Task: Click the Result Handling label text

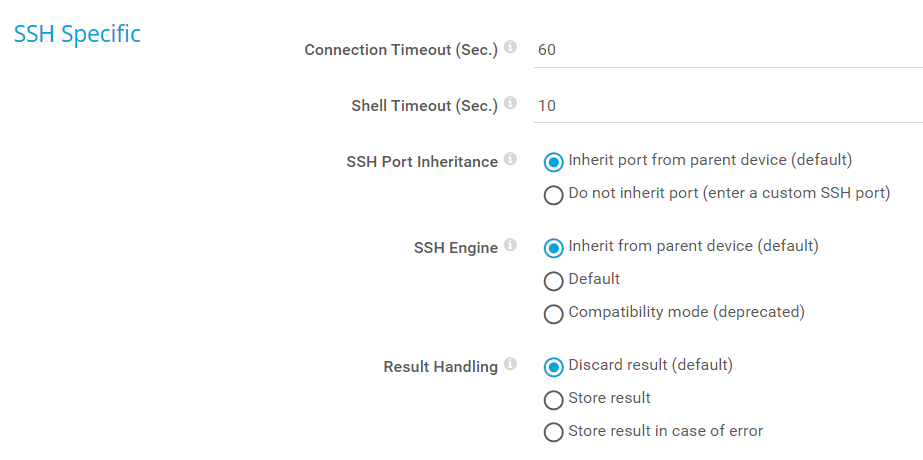Action: 440,367
